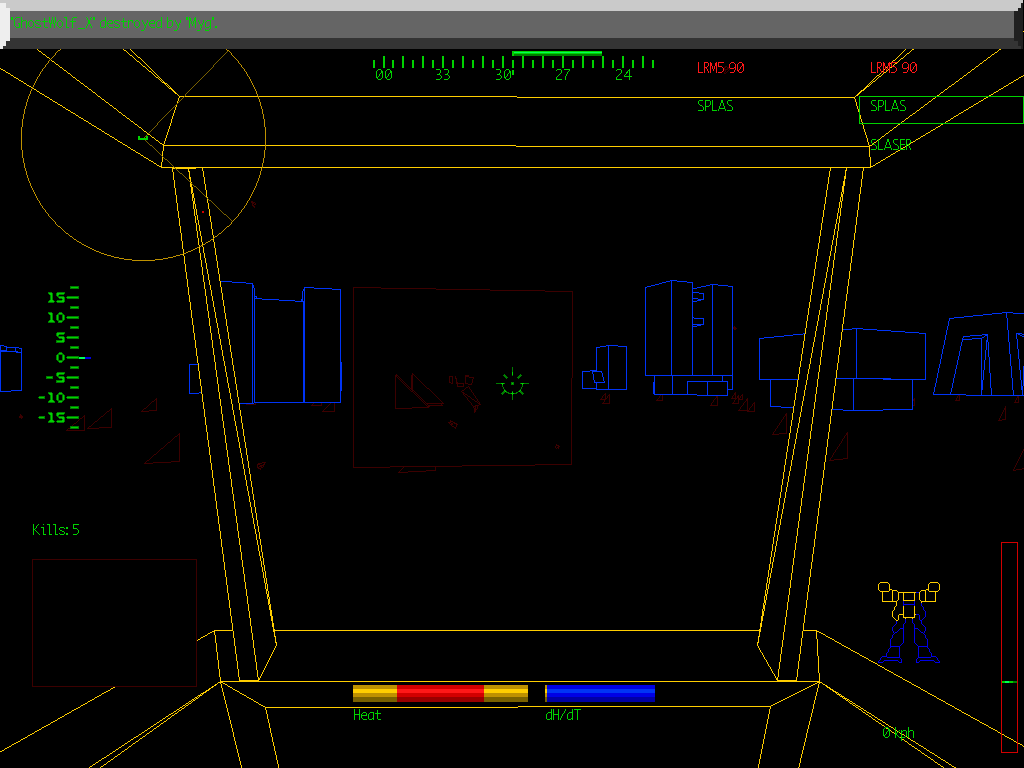Click the red Heat gauge bar

click(x=440, y=693)
